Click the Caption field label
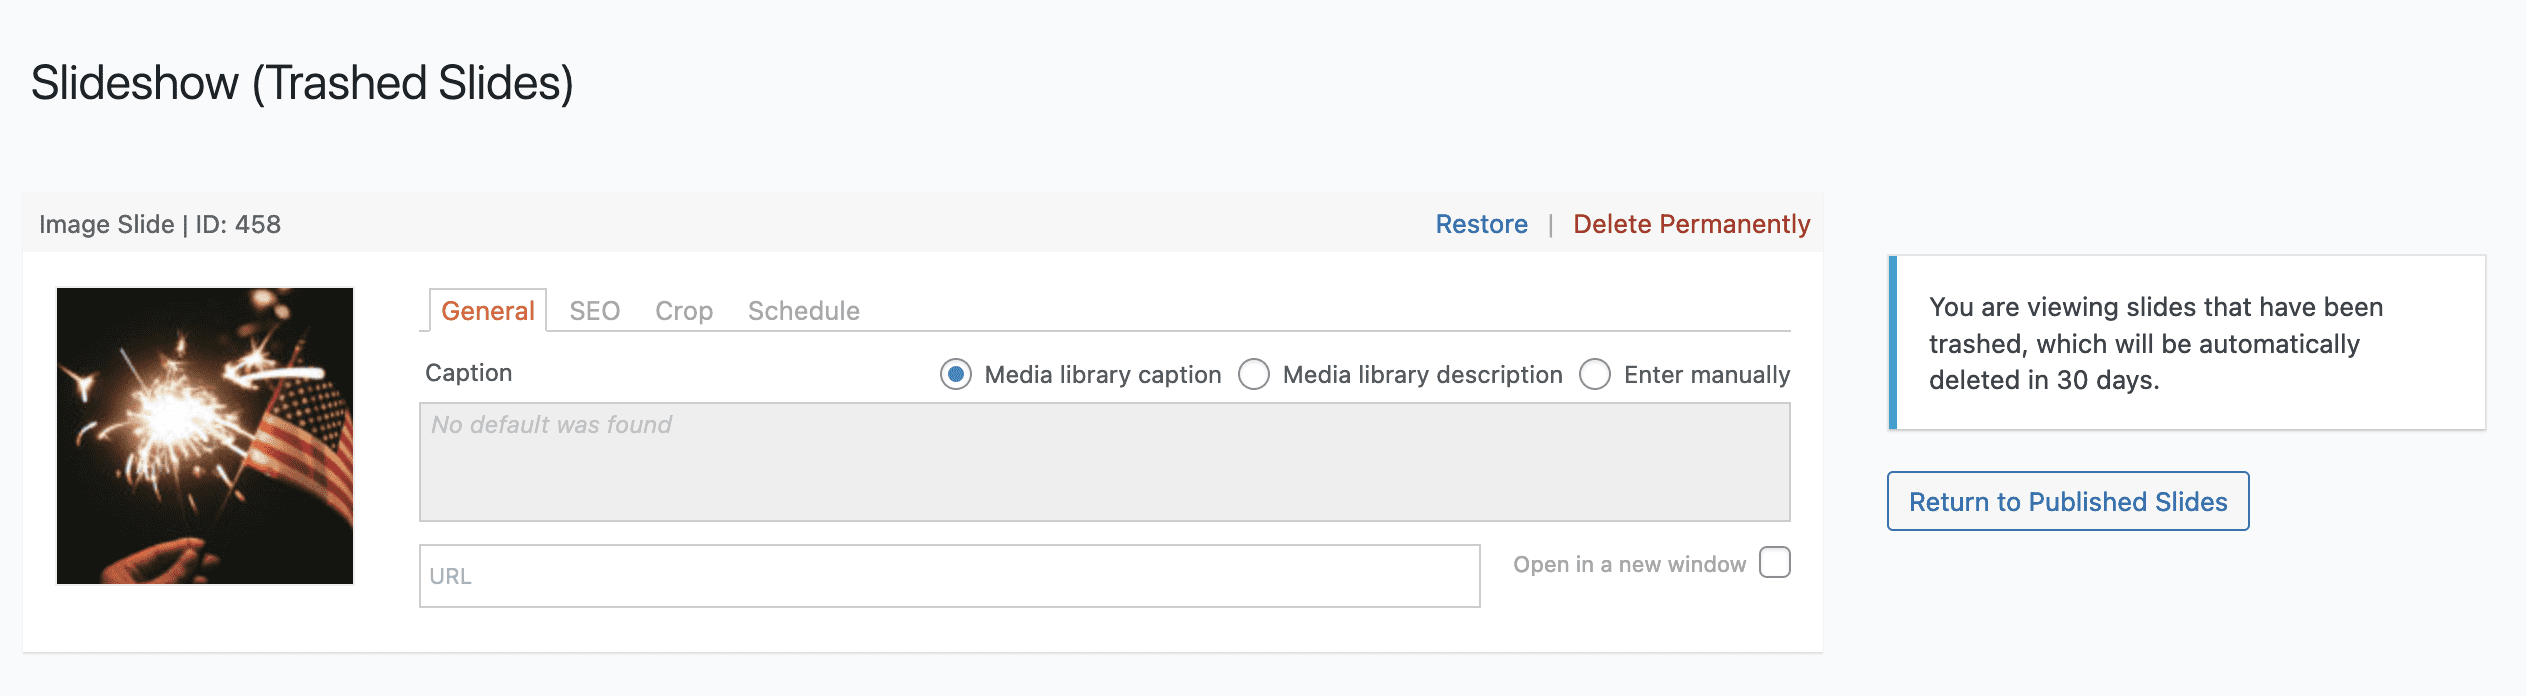Viewport: 2526px width, 696px height. pyautogui.click(x=468, y=373)
